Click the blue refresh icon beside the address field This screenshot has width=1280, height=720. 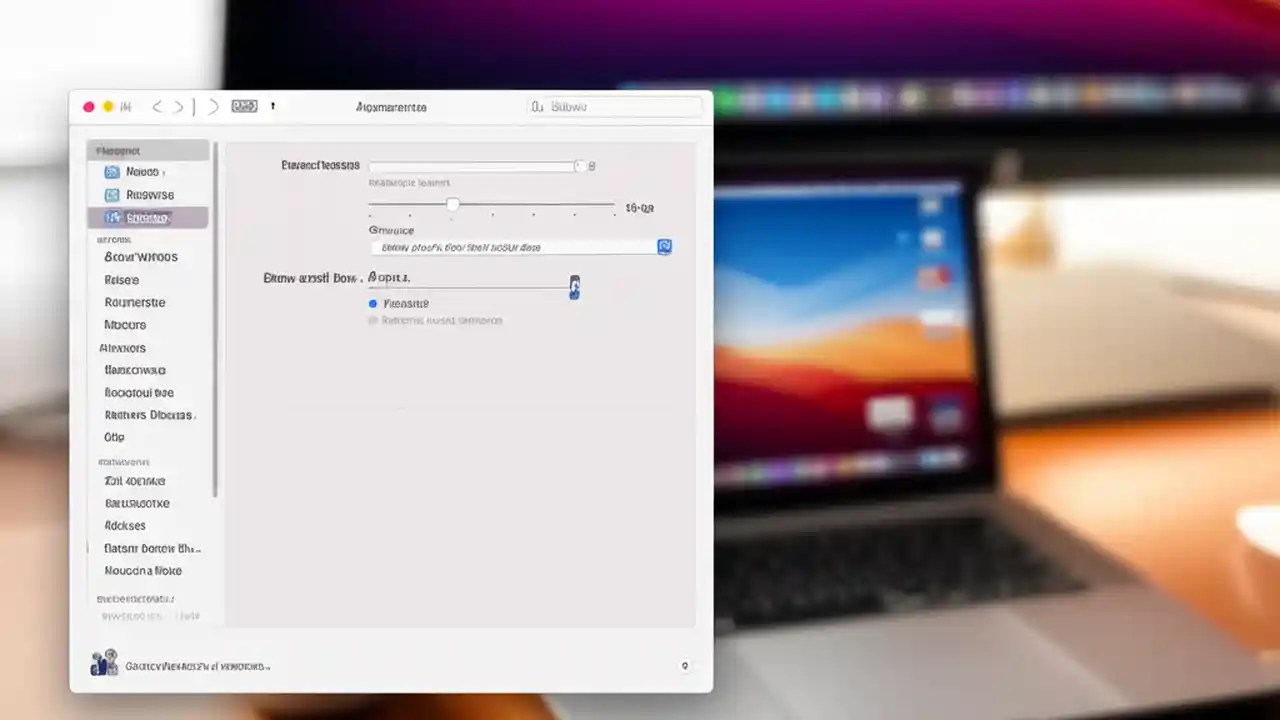point(664,247)
